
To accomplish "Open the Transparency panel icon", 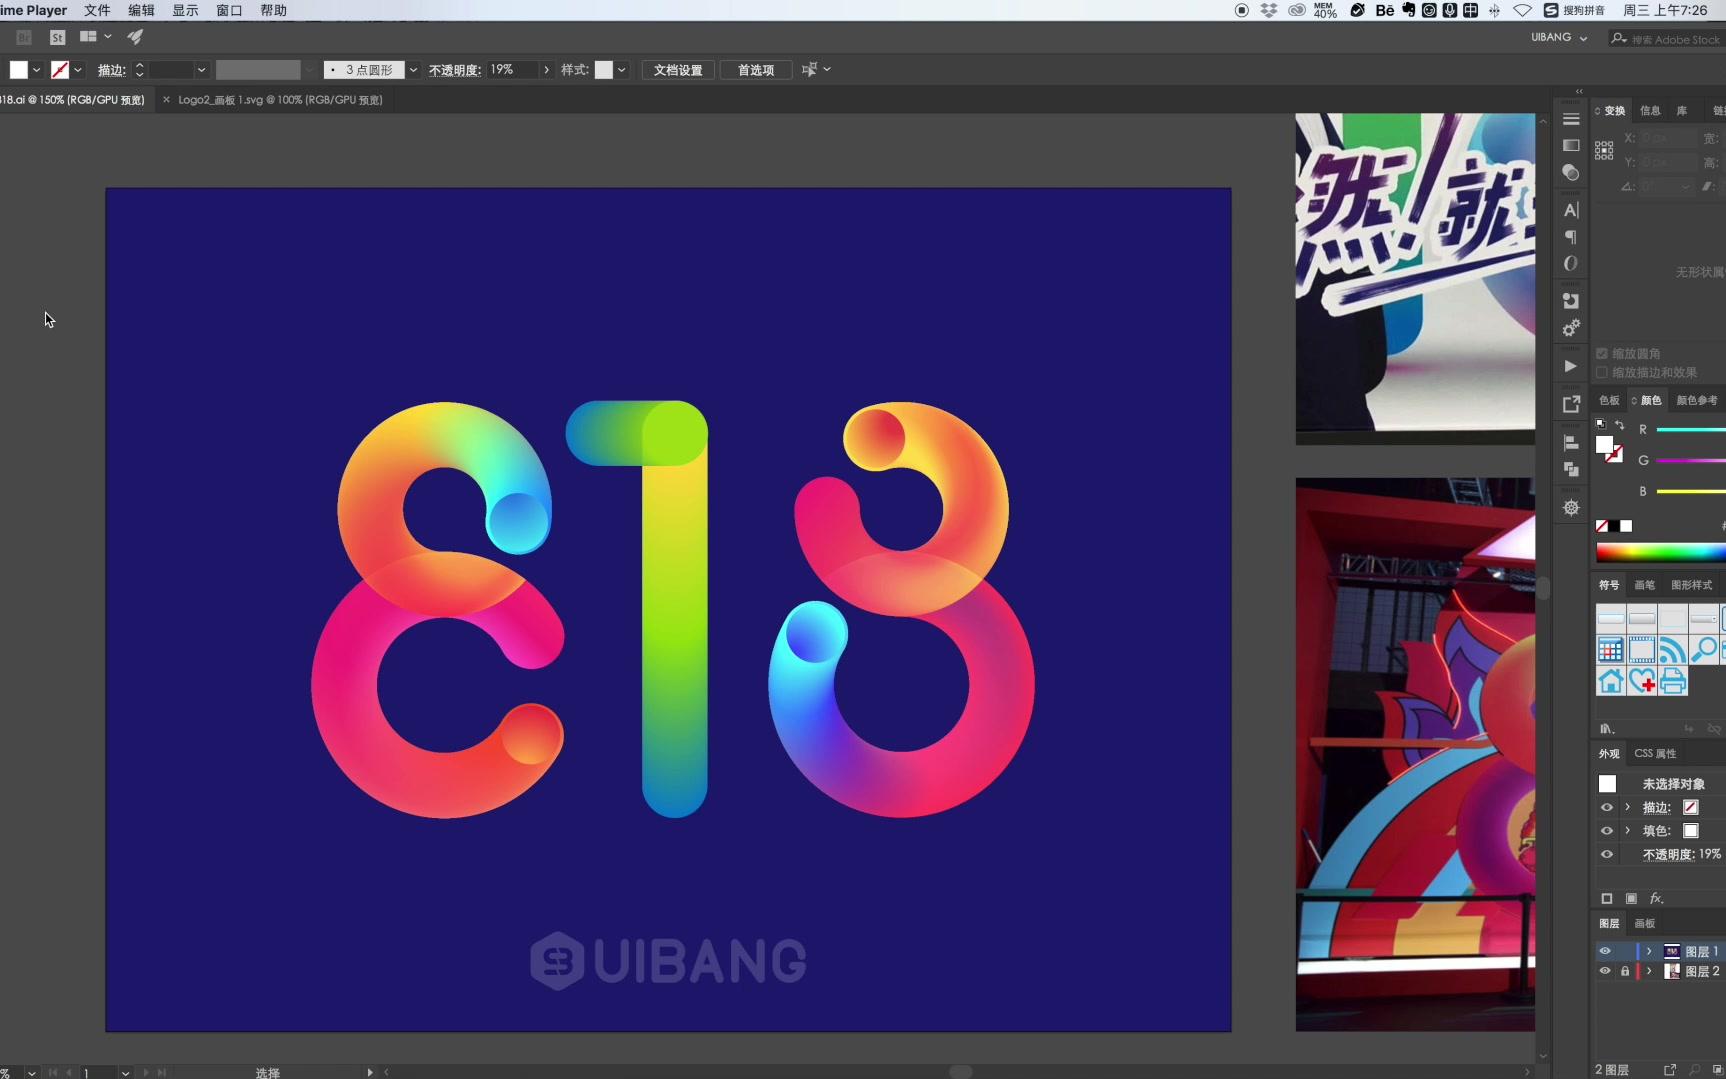I will (1571, 173).
